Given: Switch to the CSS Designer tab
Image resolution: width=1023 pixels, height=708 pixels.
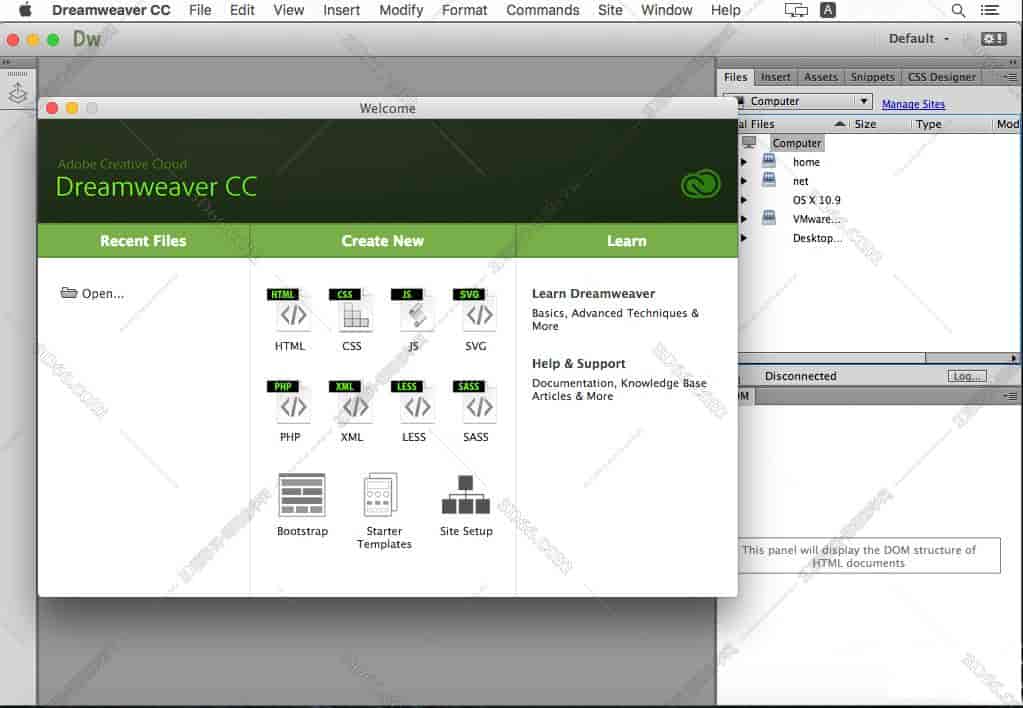Looking at the screenshot, I should pos(941,76).
